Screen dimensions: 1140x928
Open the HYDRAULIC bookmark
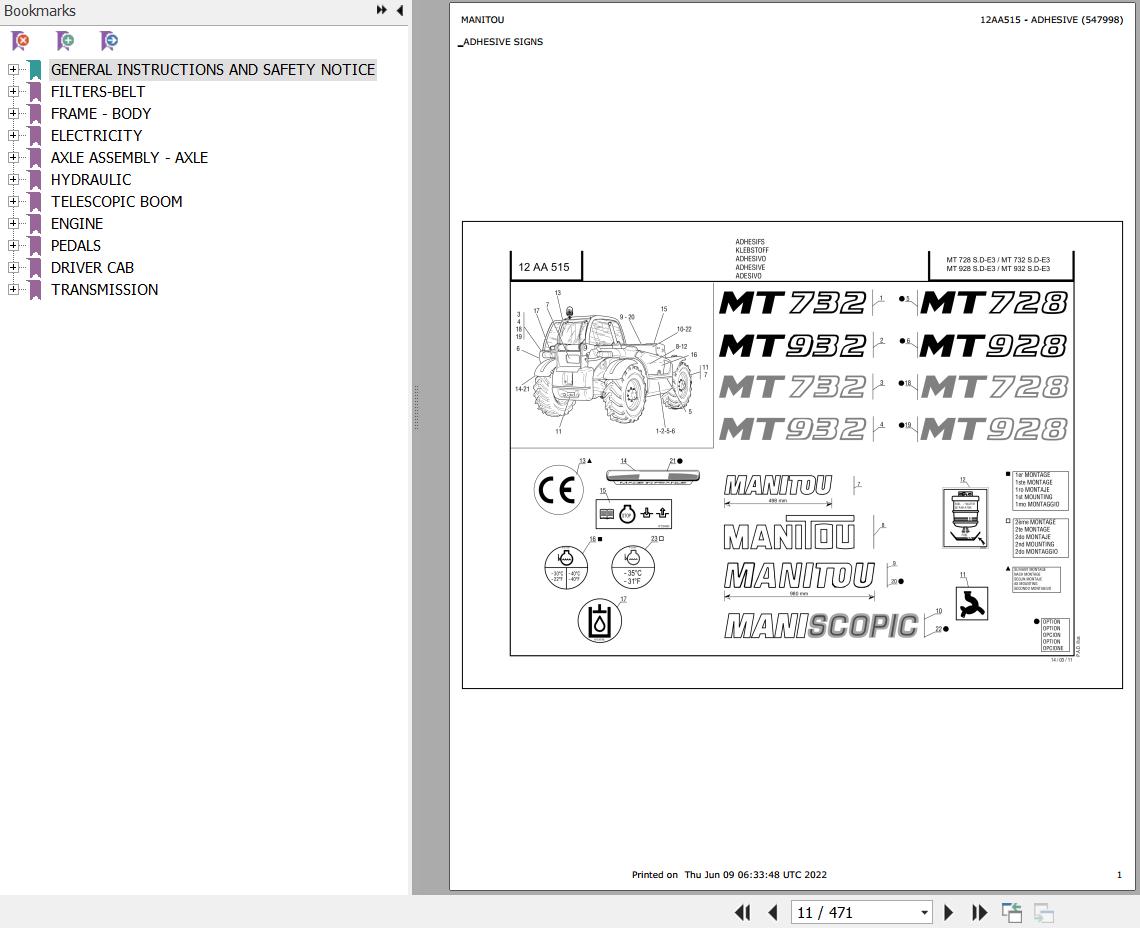91,180
